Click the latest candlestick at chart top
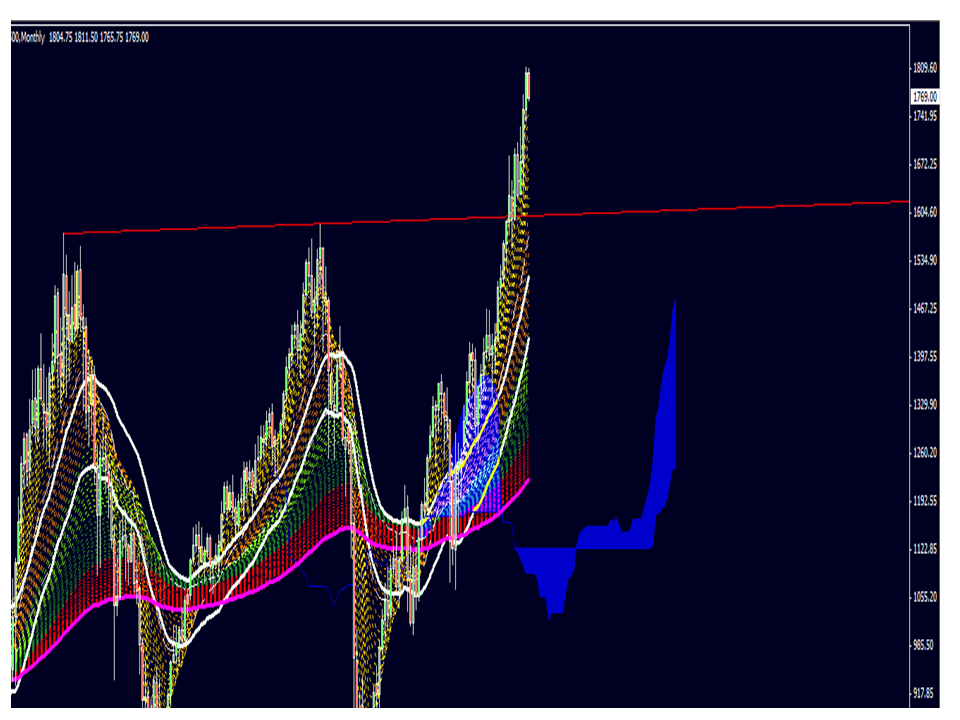This screenshot has height=720, width=960. [x=527, y=85]
